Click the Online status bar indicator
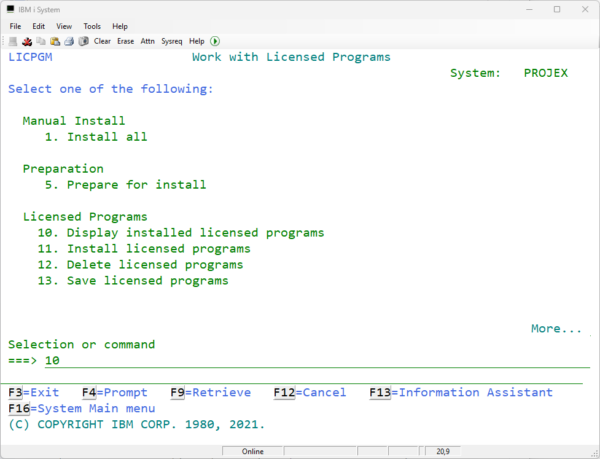The width and height of the screenshot is (600, 459). tap(253, 451)
